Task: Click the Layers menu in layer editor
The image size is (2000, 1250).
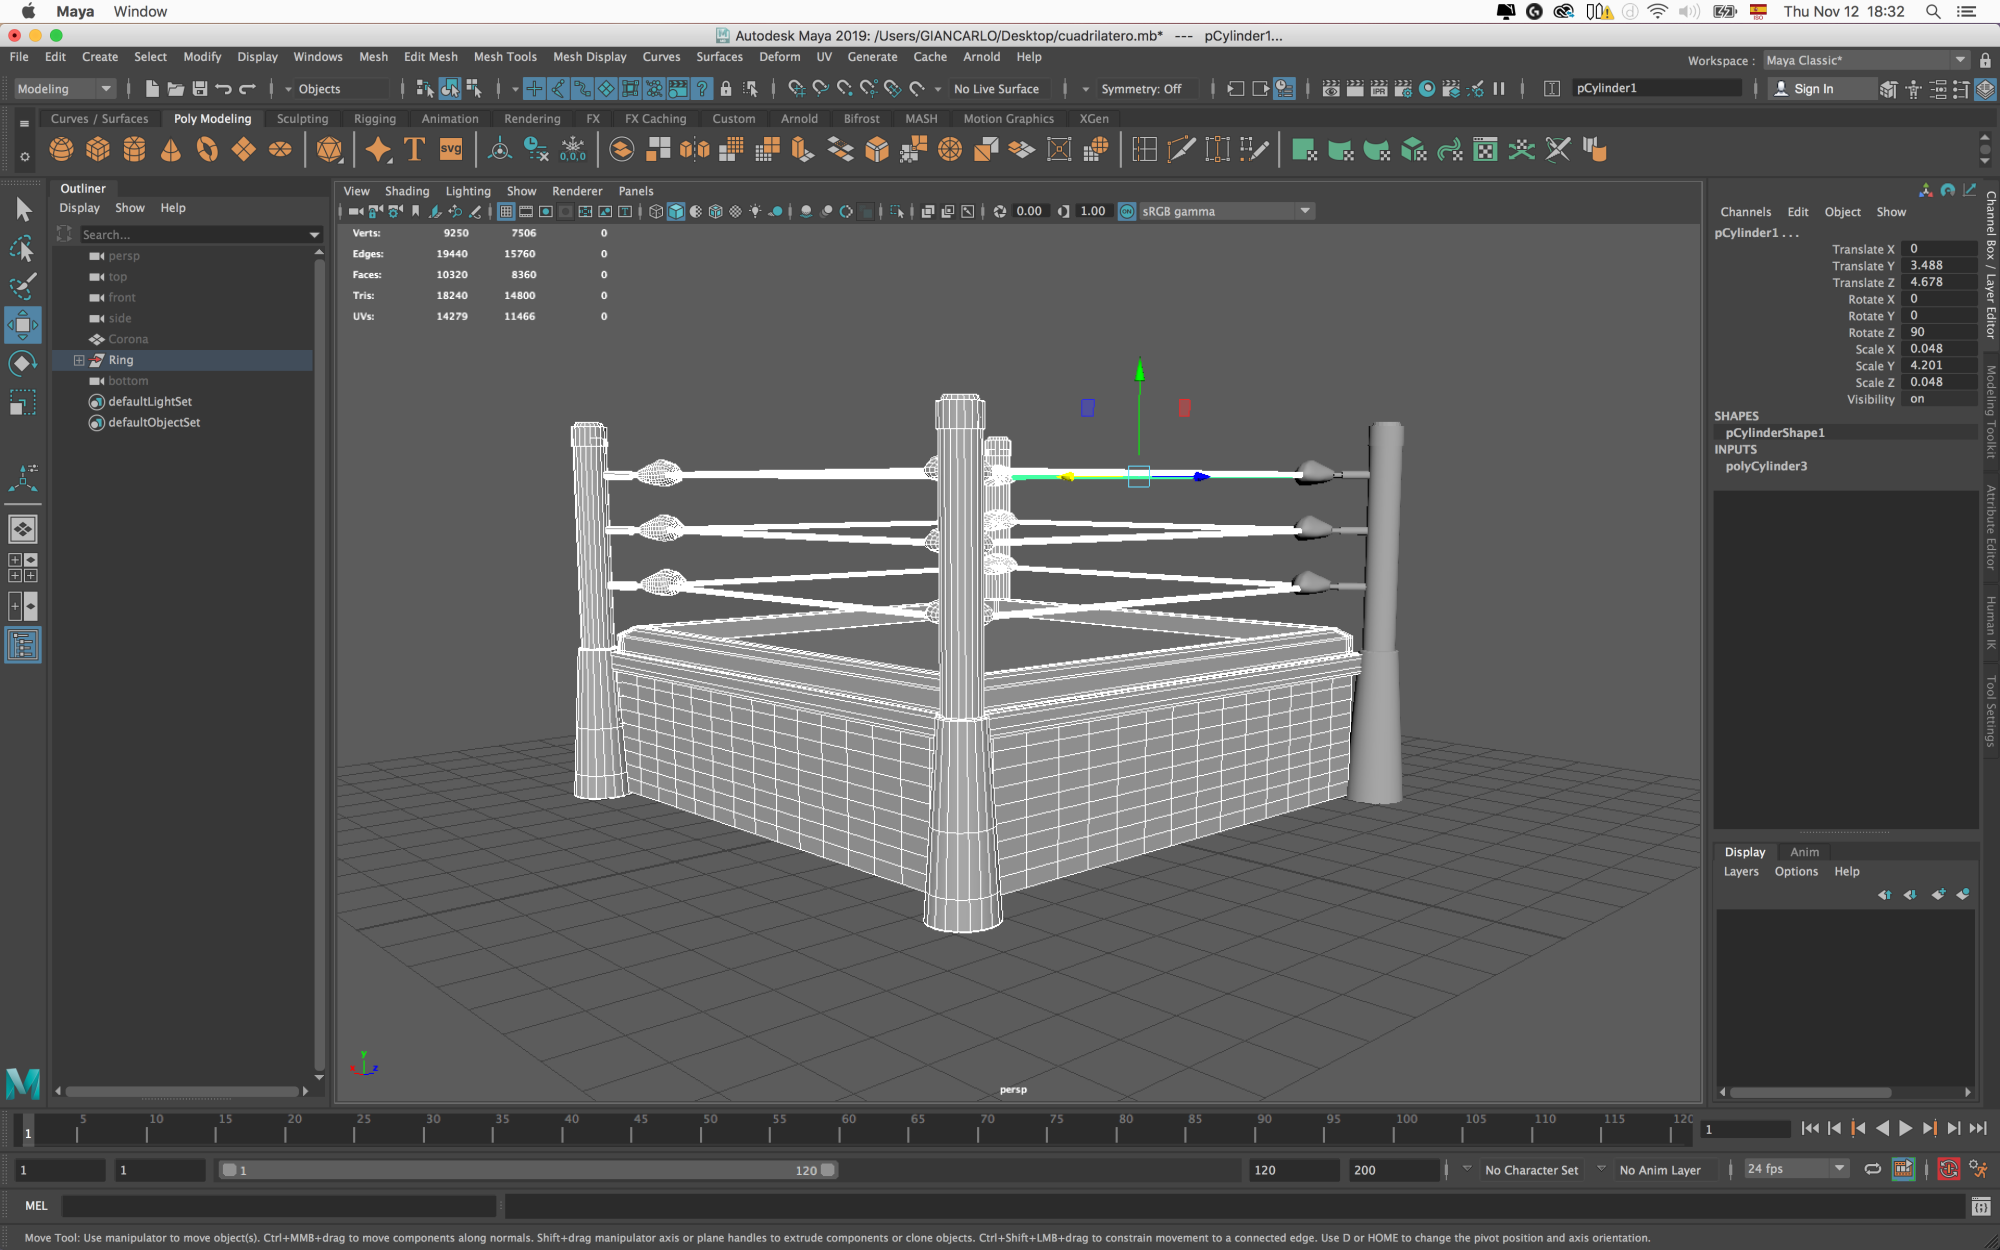Action: click(x=1740, y=872)
